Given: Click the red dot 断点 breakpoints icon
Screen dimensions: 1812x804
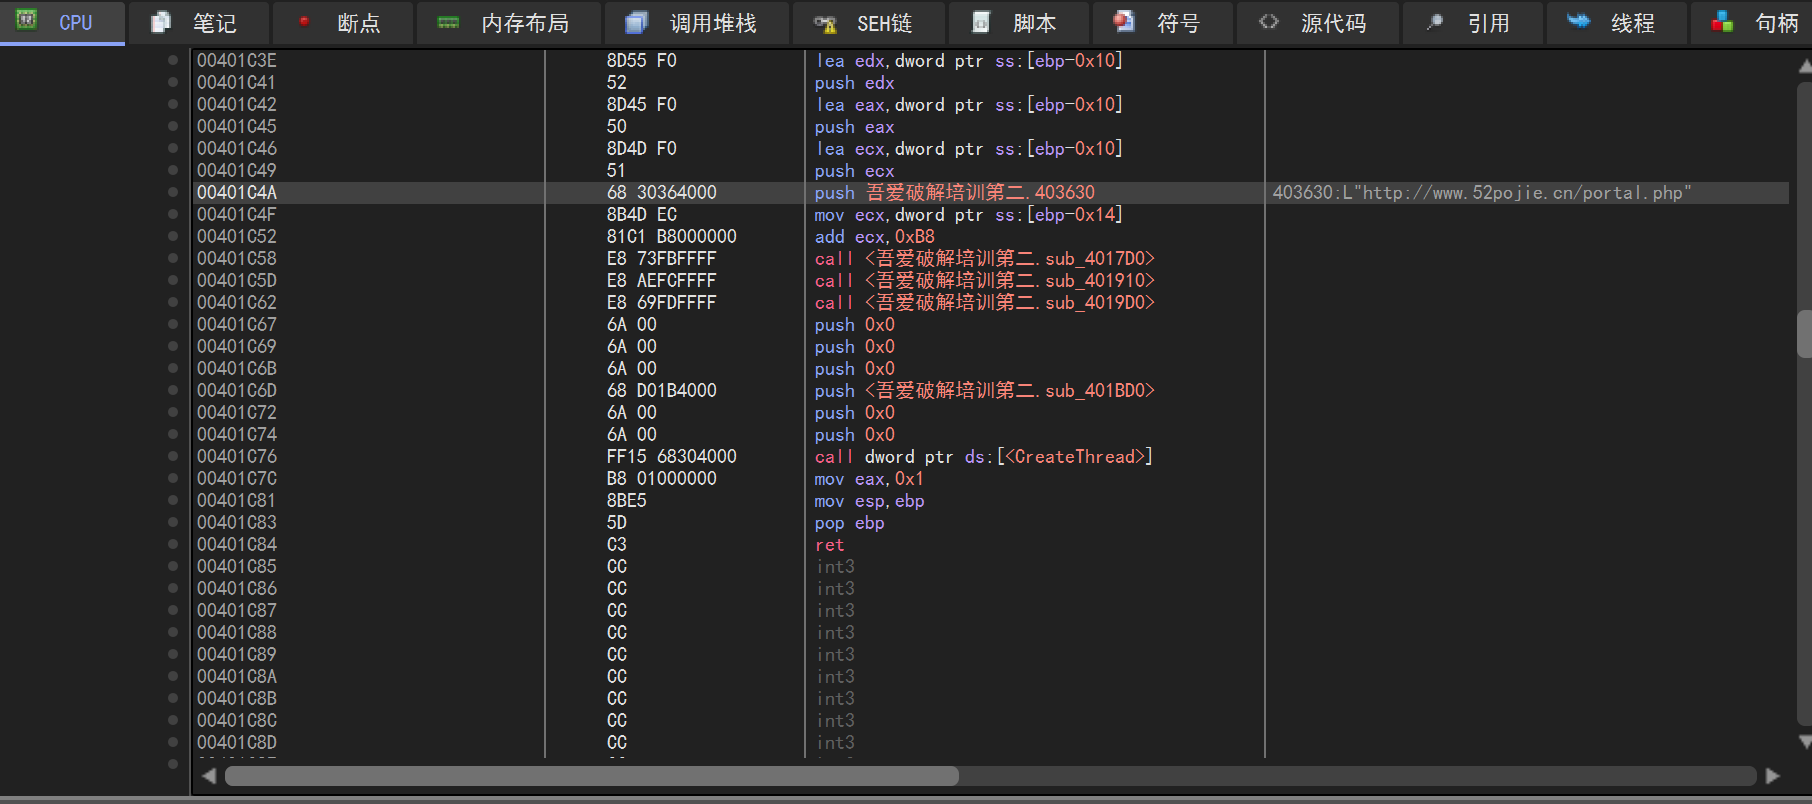Looking at the screenshot, I should pyautogui.click(x=304, y=21).
